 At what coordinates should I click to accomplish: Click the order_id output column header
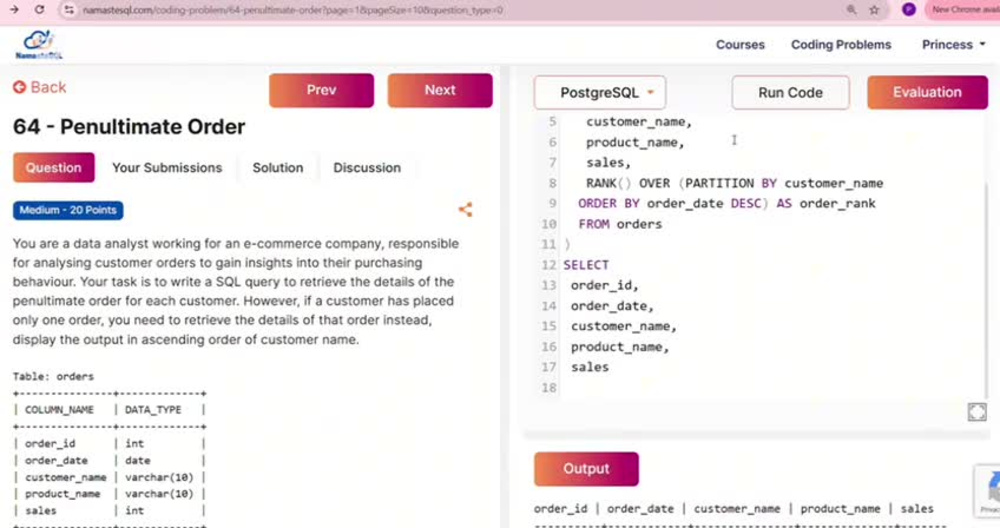[x=561, y=509]
